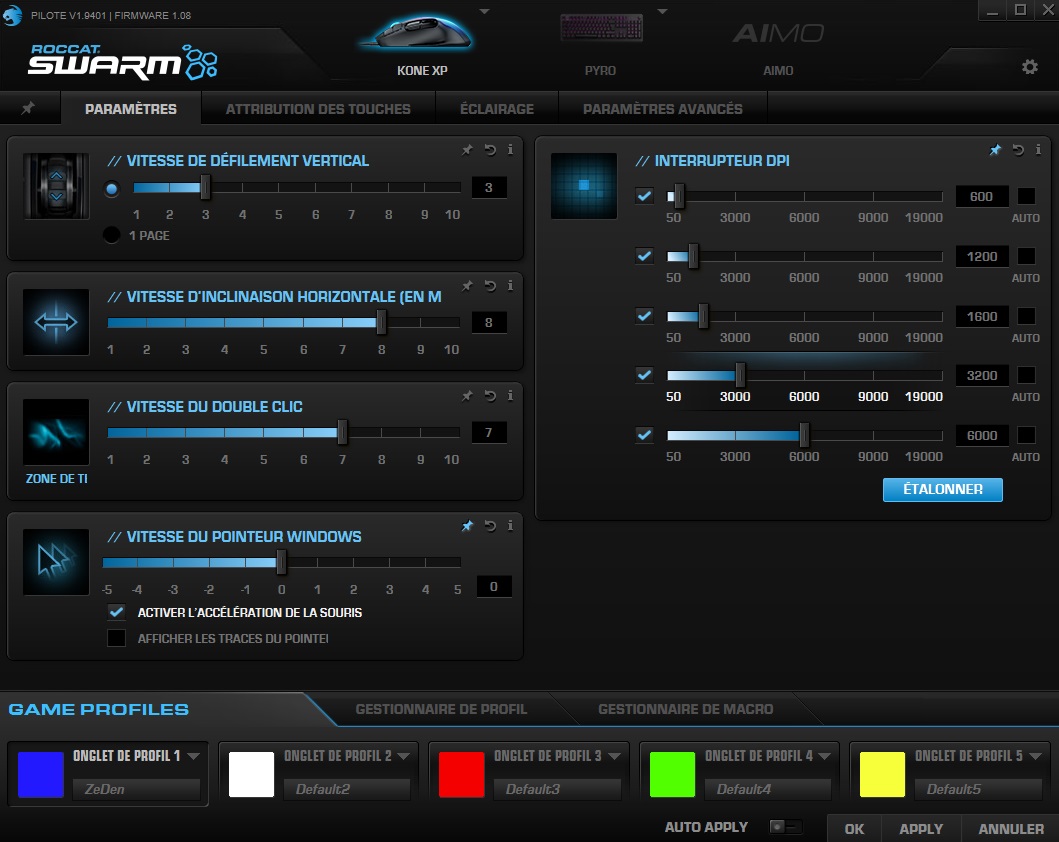The height and width of the screenshot is (842, 1059).
Task: Click the Étalonner button
Action: click(942, 489)
